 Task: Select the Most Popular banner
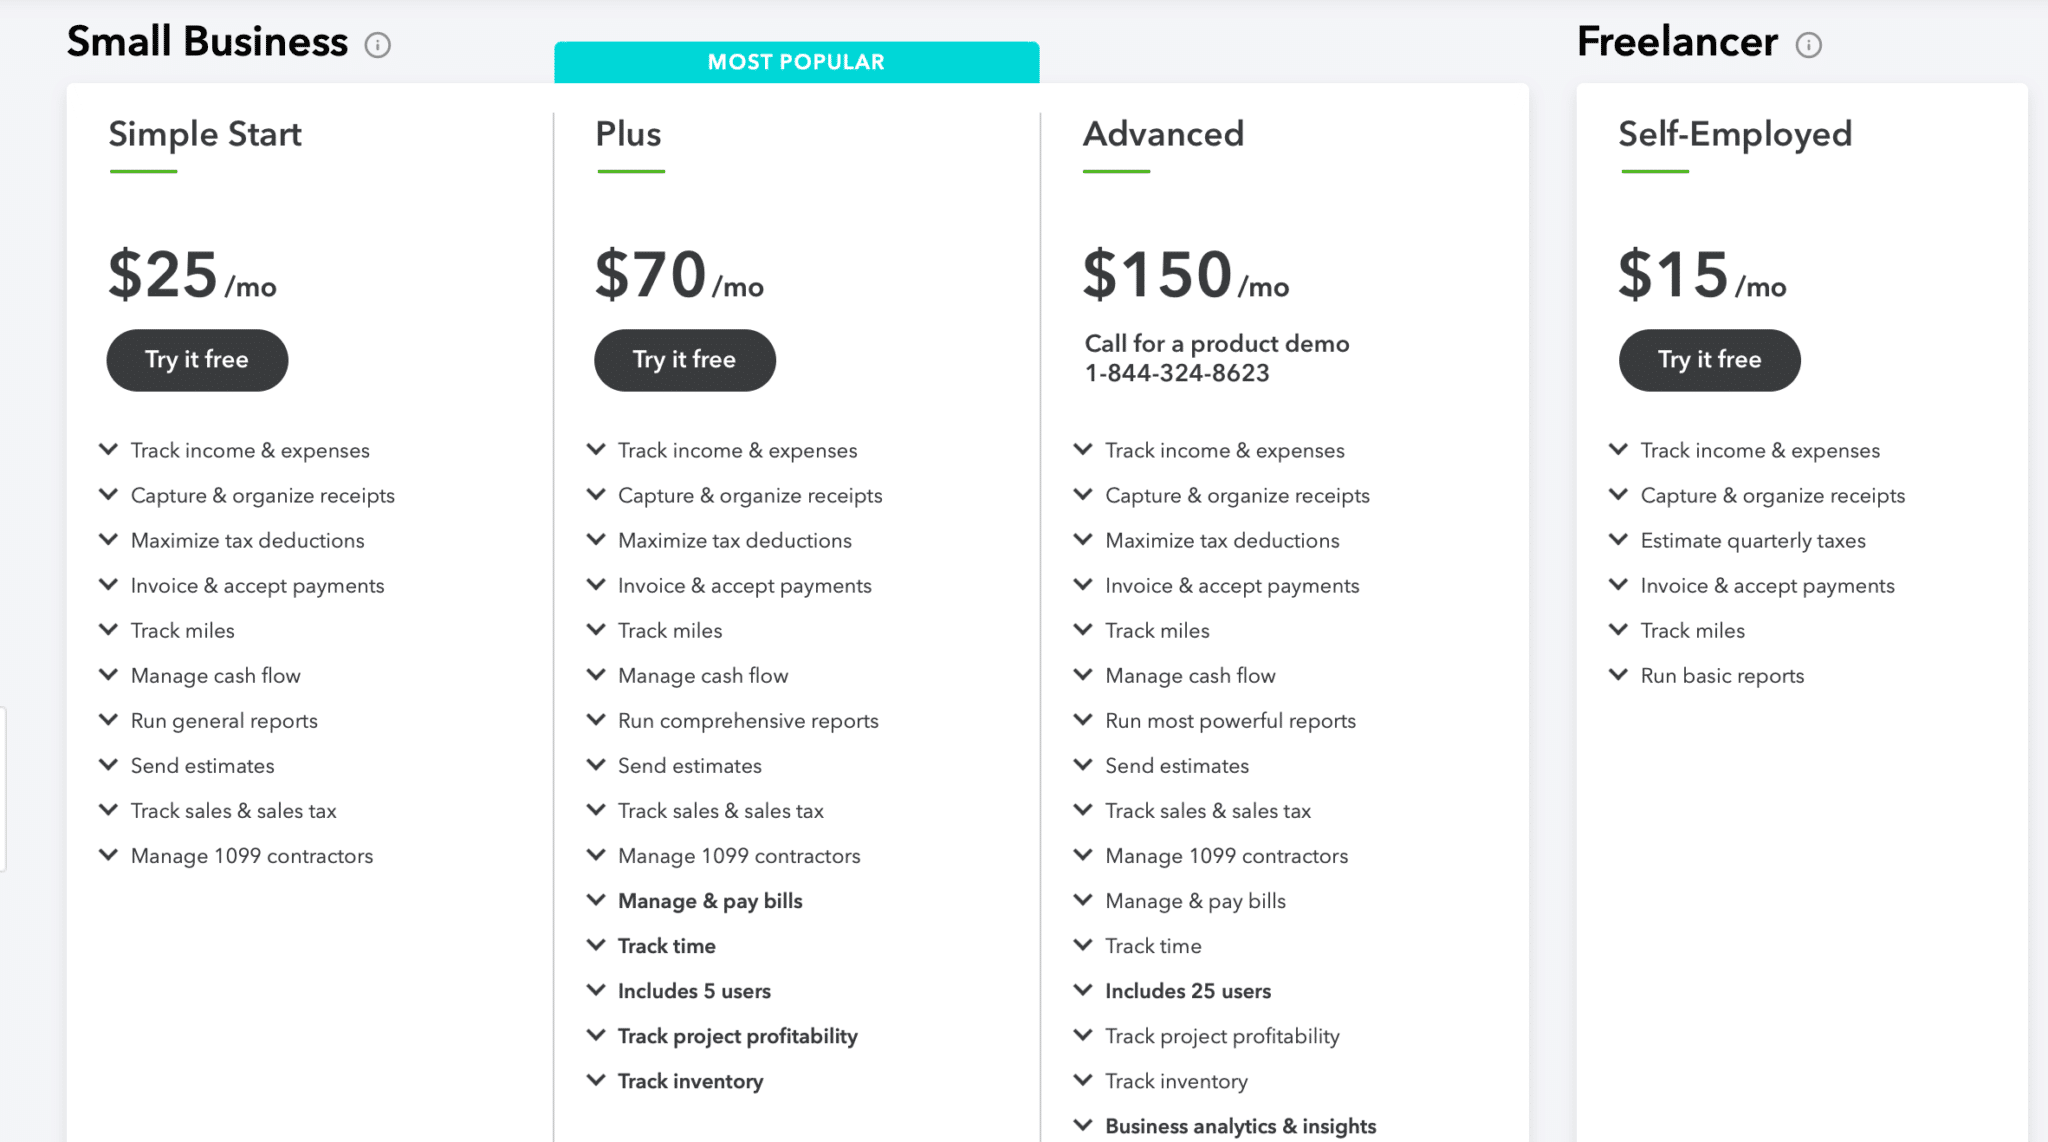click(x=796, y=62)
